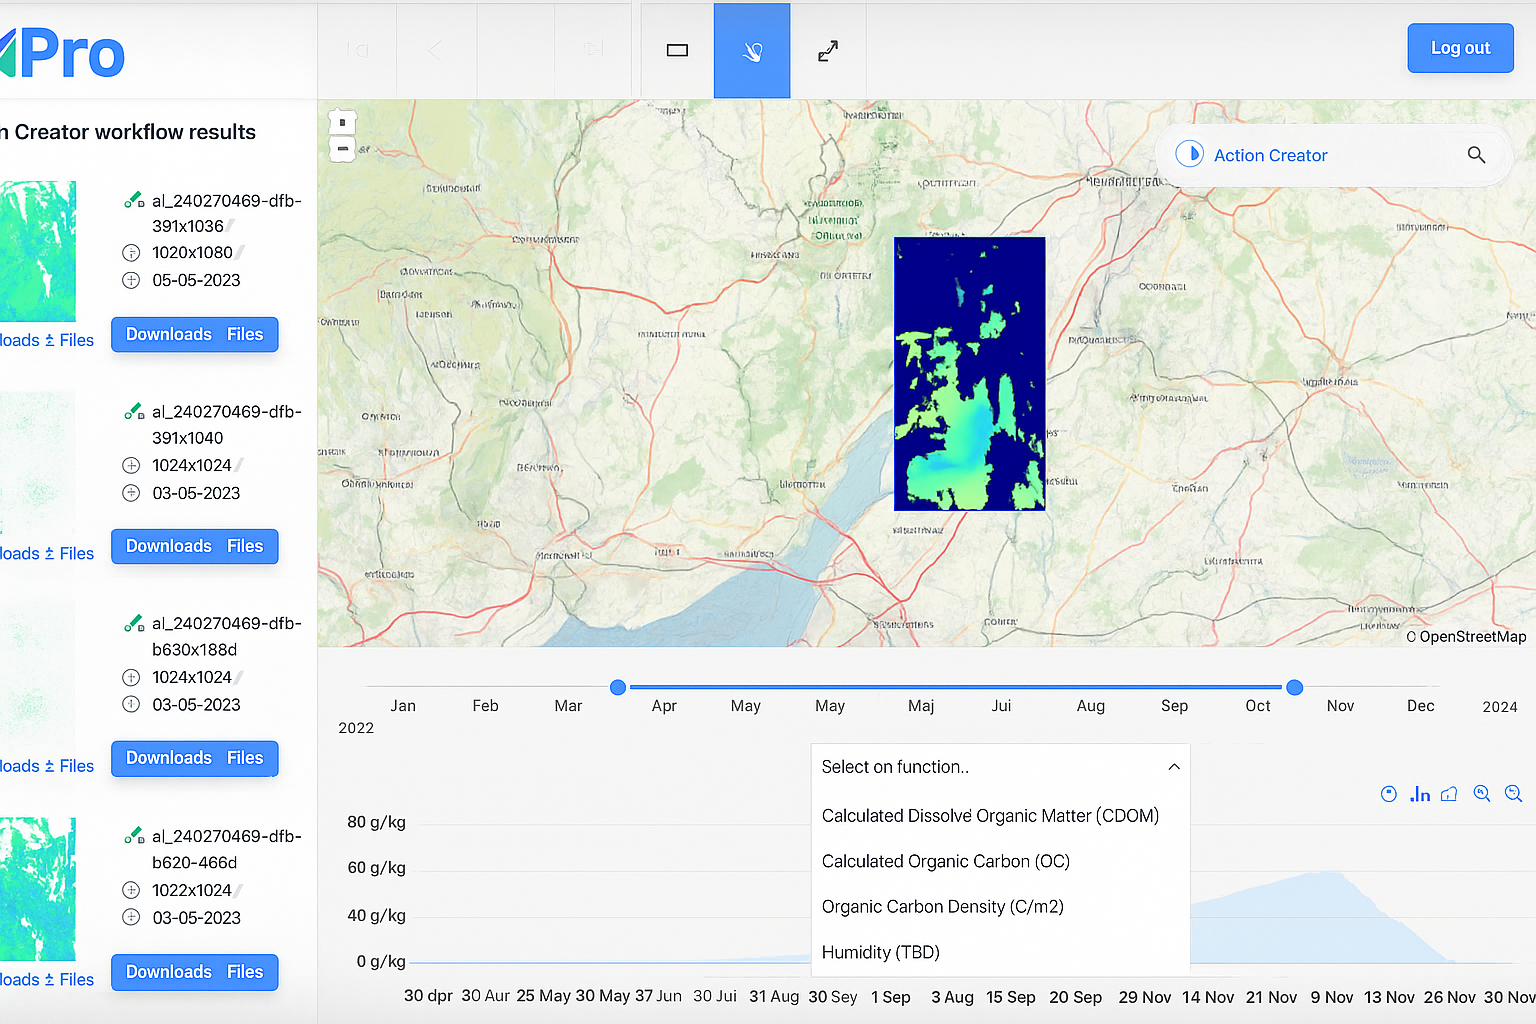1536x1024 pixels.
Task: Toggle the info circle beside 1020x1080
Action: pos(131,253)
